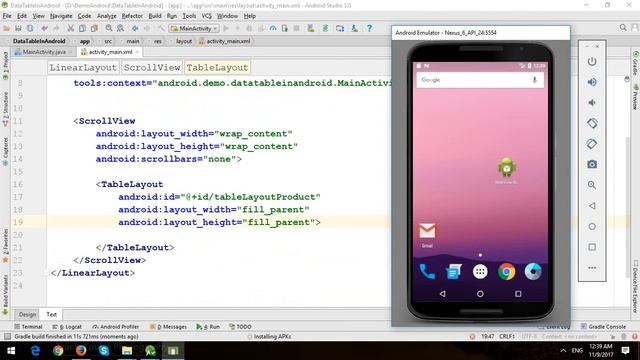Tap Recents square in emulator navigation bar
Viewport: 640px width, 360px height.
pos(518,294)
